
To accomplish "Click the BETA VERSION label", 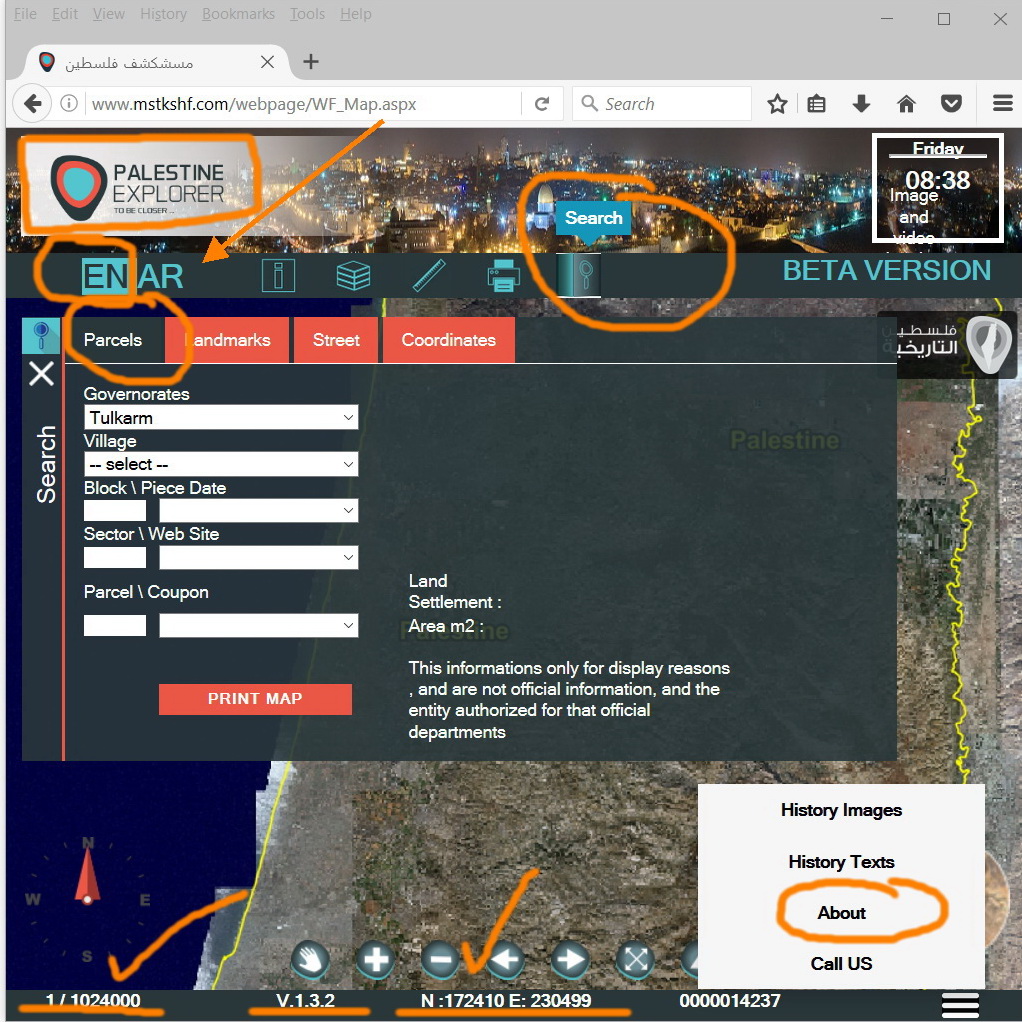I will [x=886, y=270].
